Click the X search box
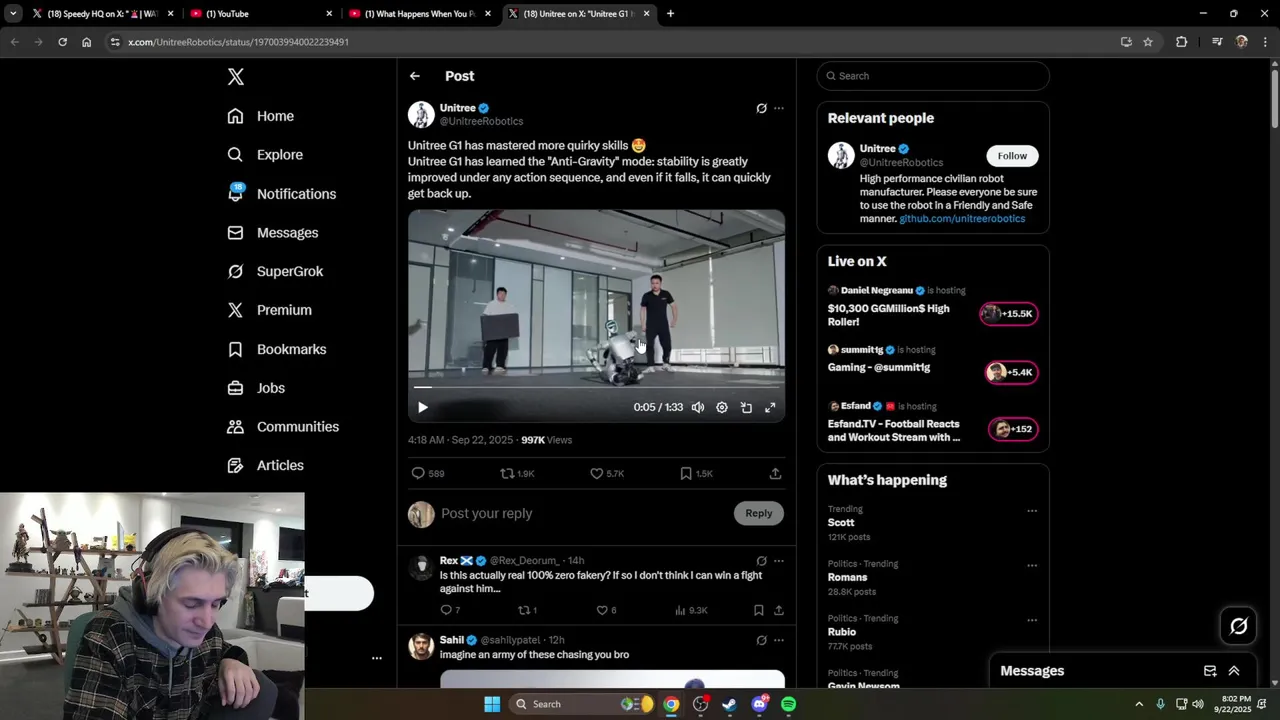Image resolution: width=1280 pixels, height=720 pixels. (x=933, y=76)
